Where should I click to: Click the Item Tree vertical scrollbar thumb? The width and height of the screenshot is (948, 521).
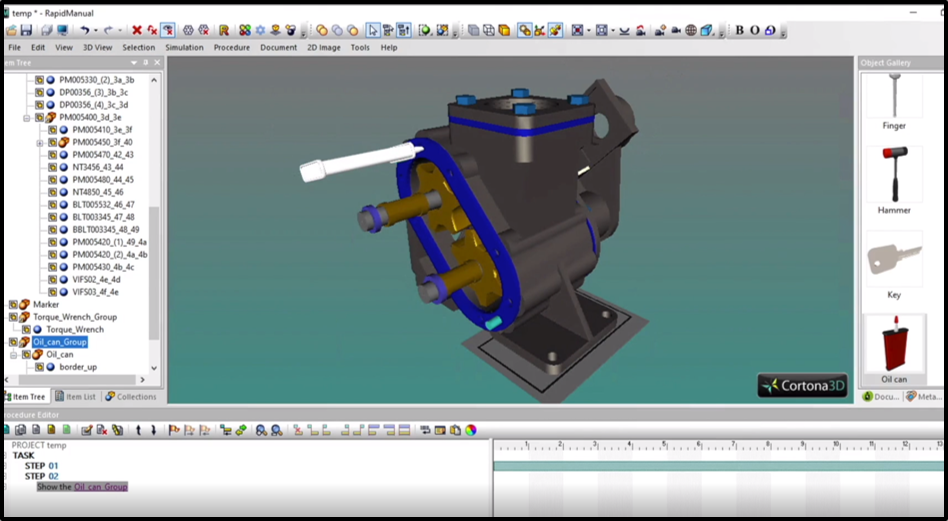click(x=154, y=272)
